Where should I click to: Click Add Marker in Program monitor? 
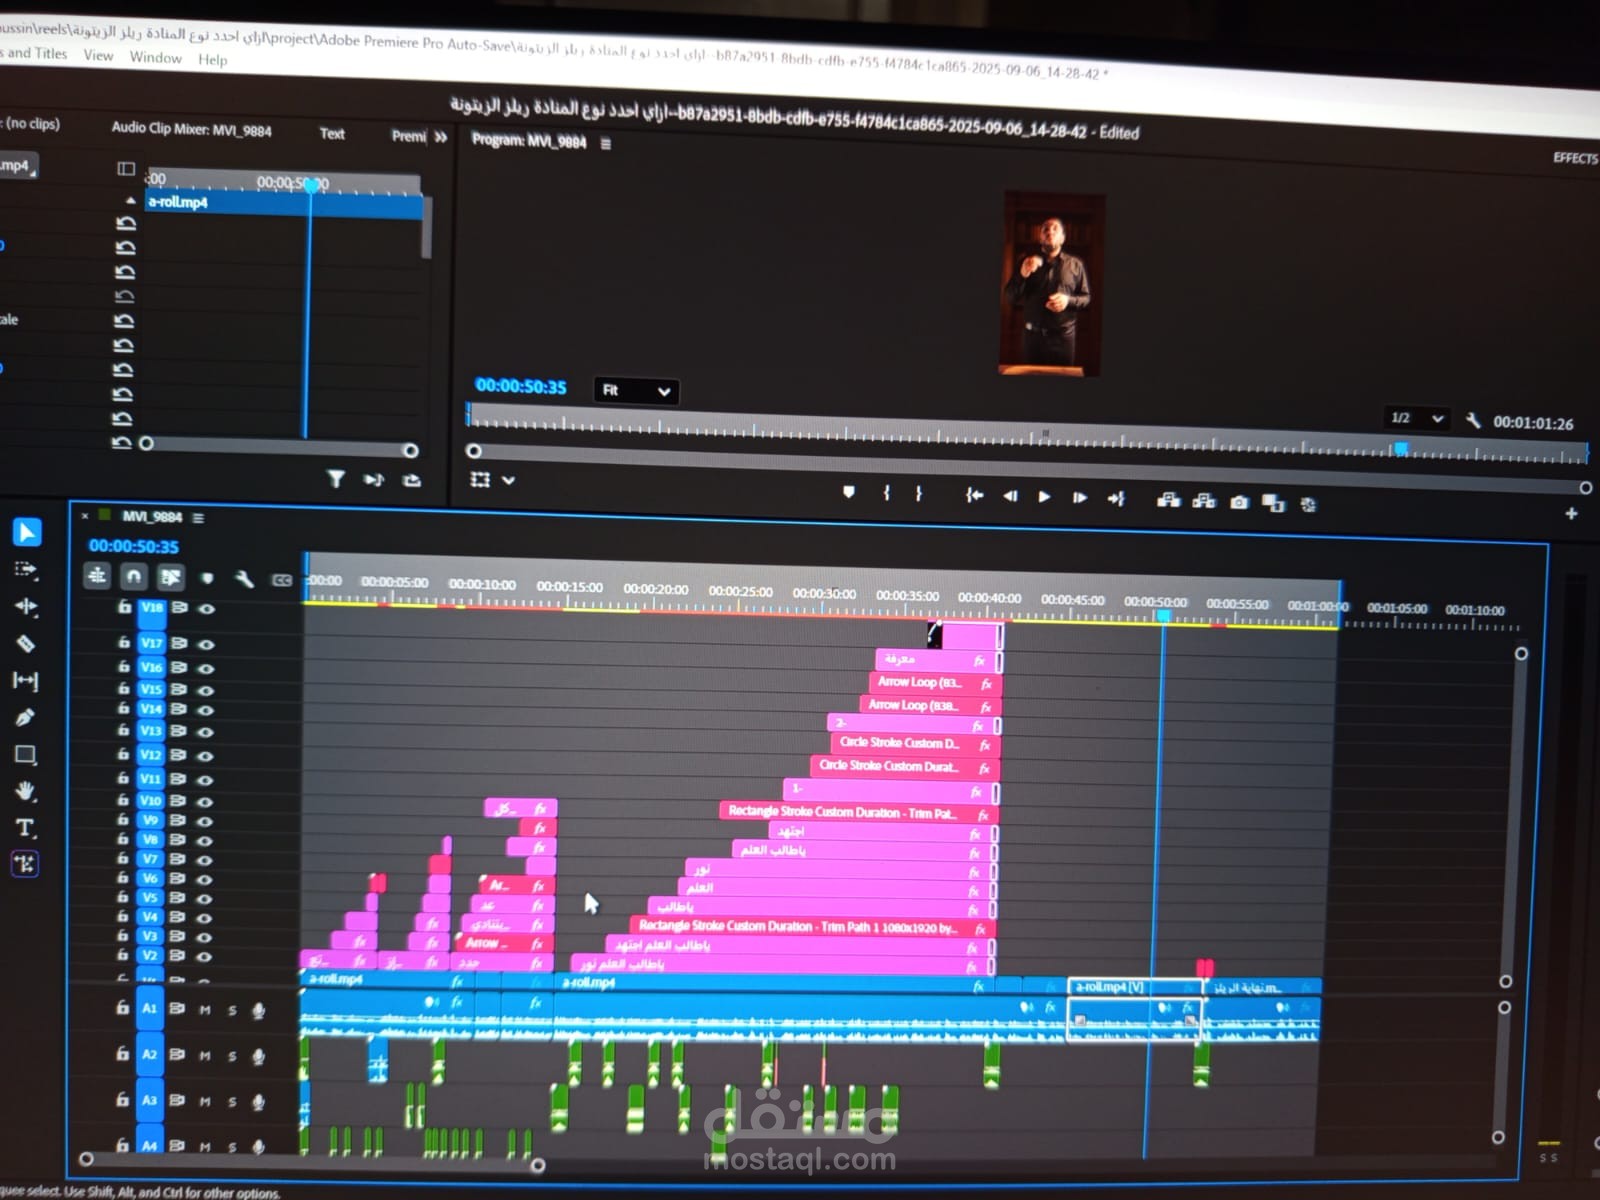pos(849,492)
